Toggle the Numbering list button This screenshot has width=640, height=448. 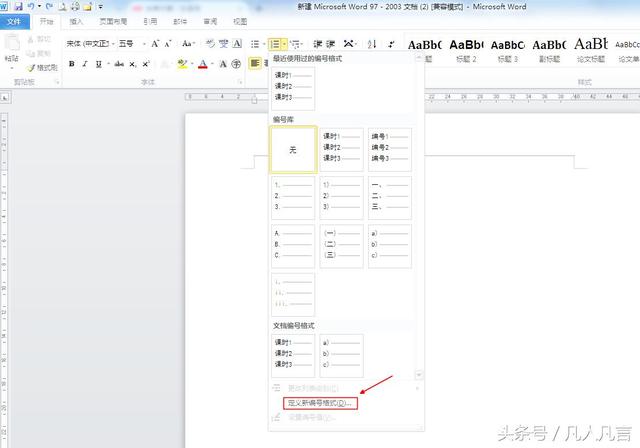(x=275, y=44)
